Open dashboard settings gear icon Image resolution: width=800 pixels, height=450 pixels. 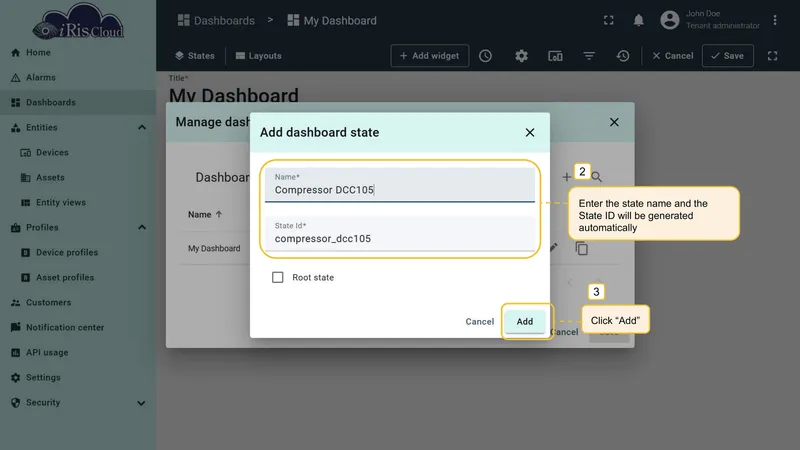click(x=521, y=56)
